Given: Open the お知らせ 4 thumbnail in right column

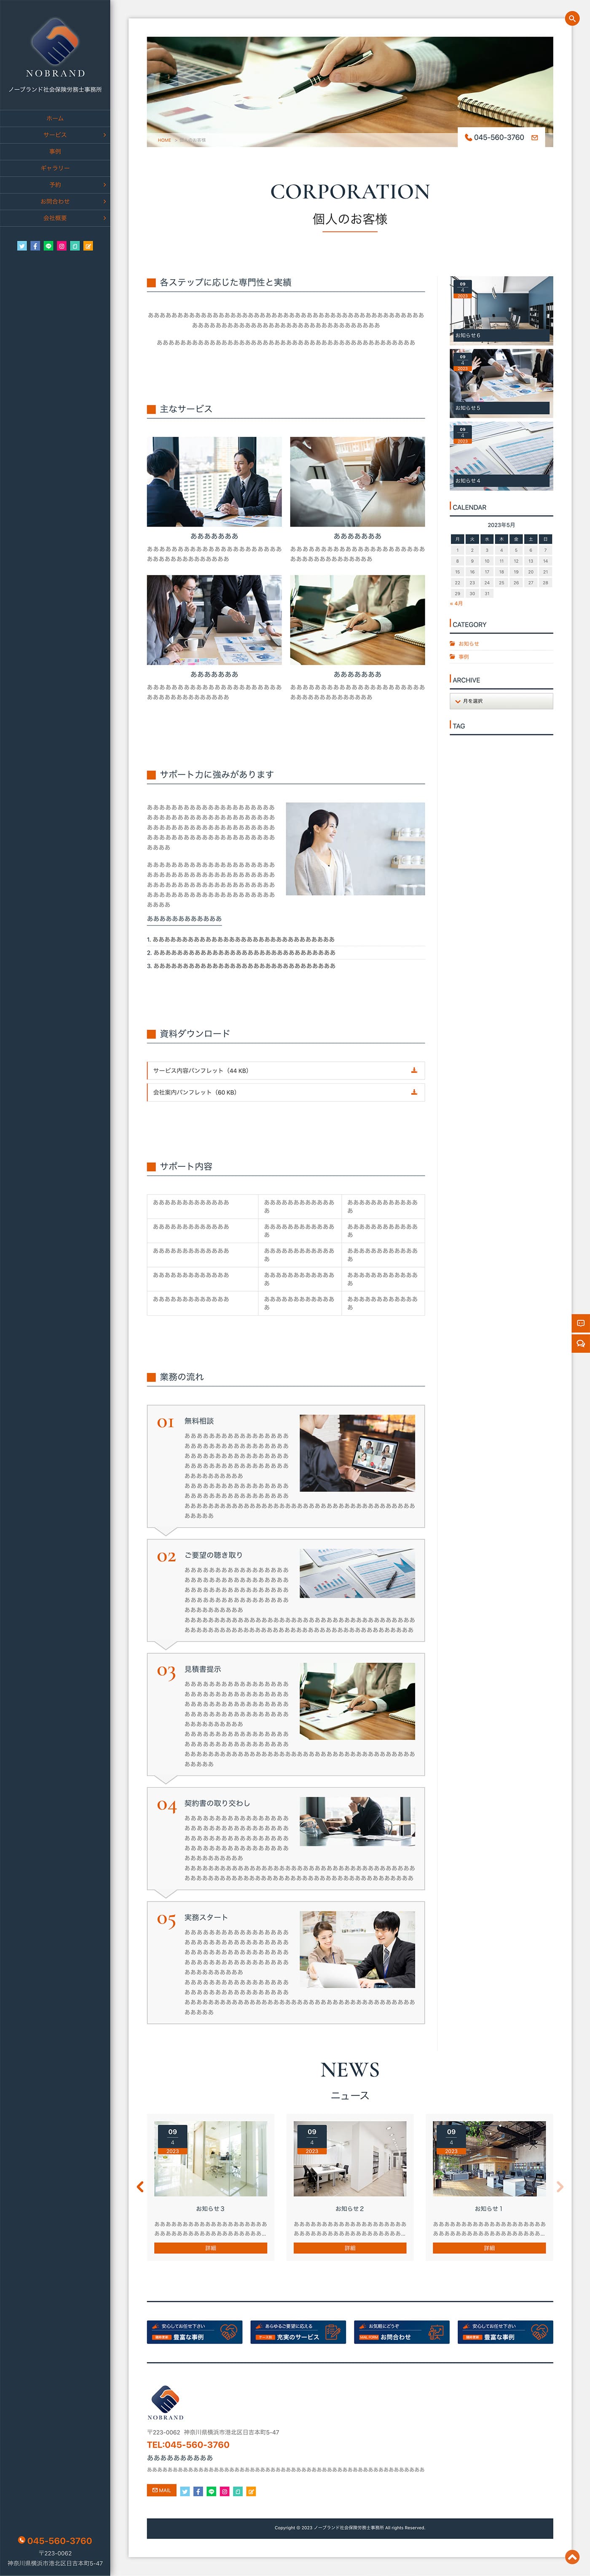Looking at the screenshot, I should (501, 455).
